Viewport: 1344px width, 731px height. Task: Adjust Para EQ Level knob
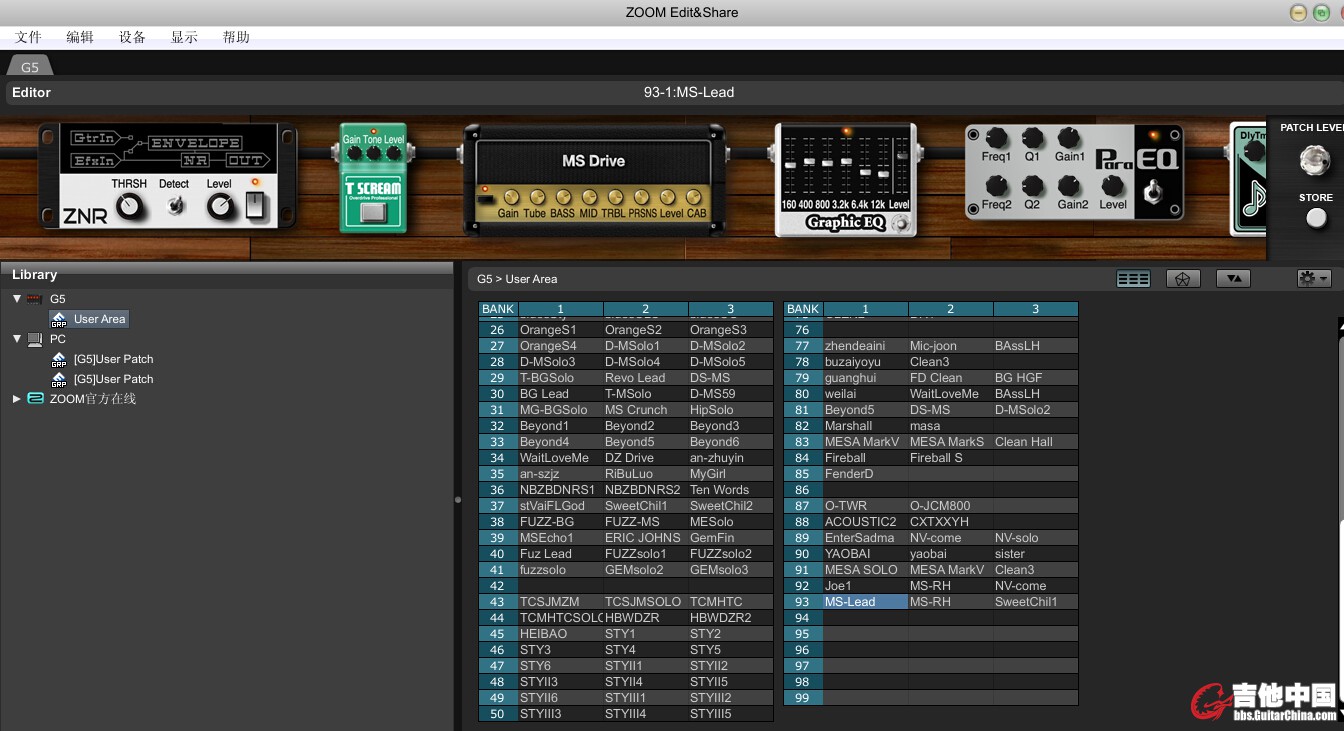coord(1113,186)
